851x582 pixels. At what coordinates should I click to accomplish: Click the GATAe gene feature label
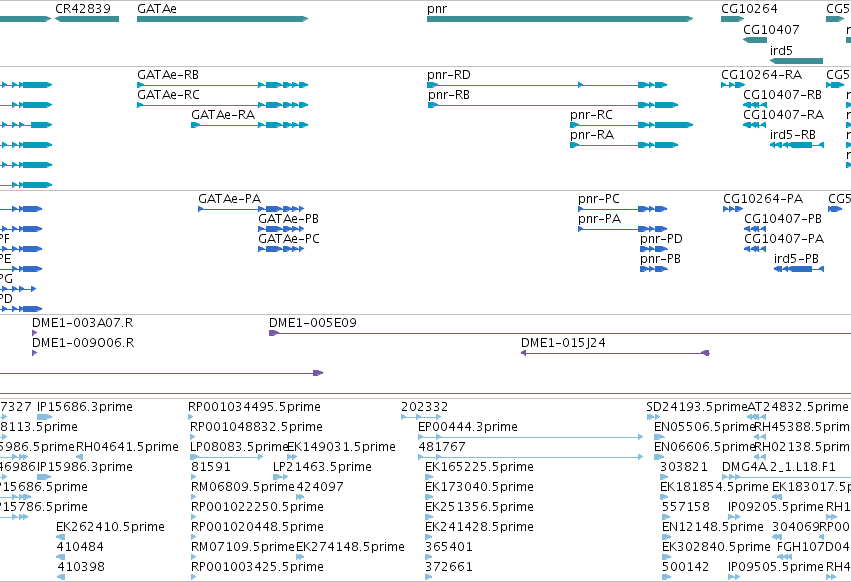(x=157, y=9)
